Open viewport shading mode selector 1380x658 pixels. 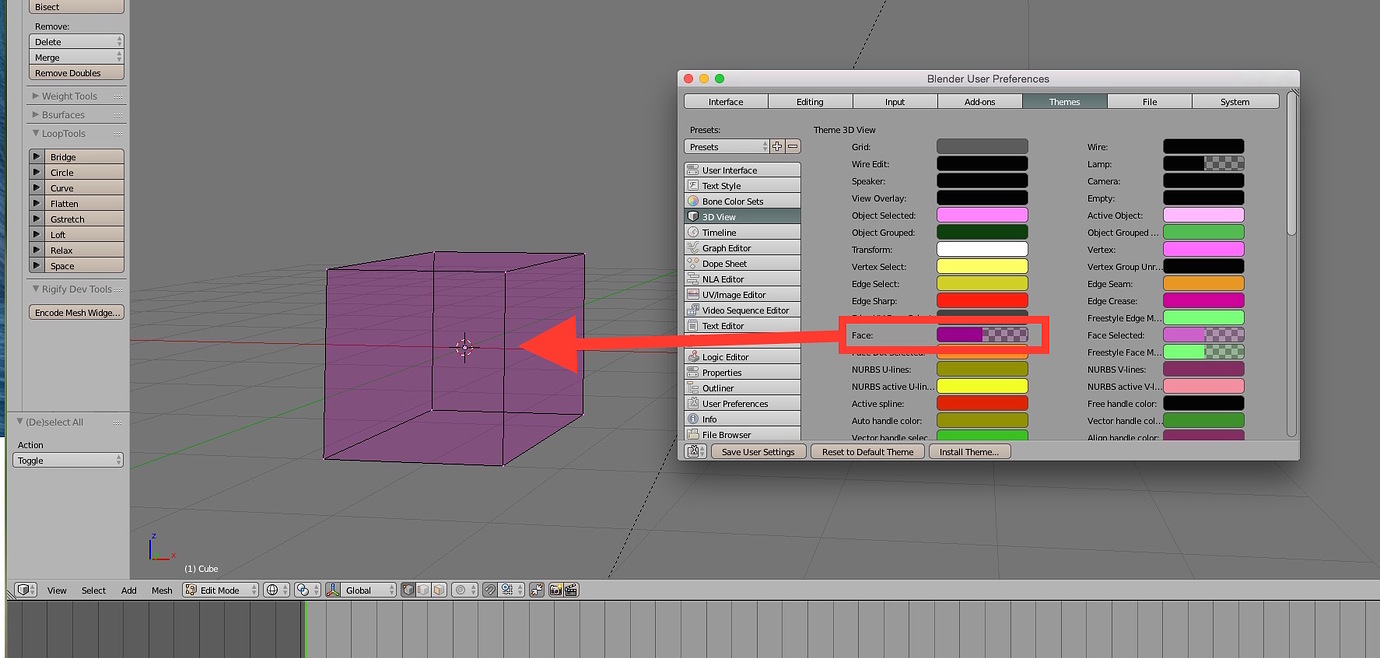[x=277, y=590]
